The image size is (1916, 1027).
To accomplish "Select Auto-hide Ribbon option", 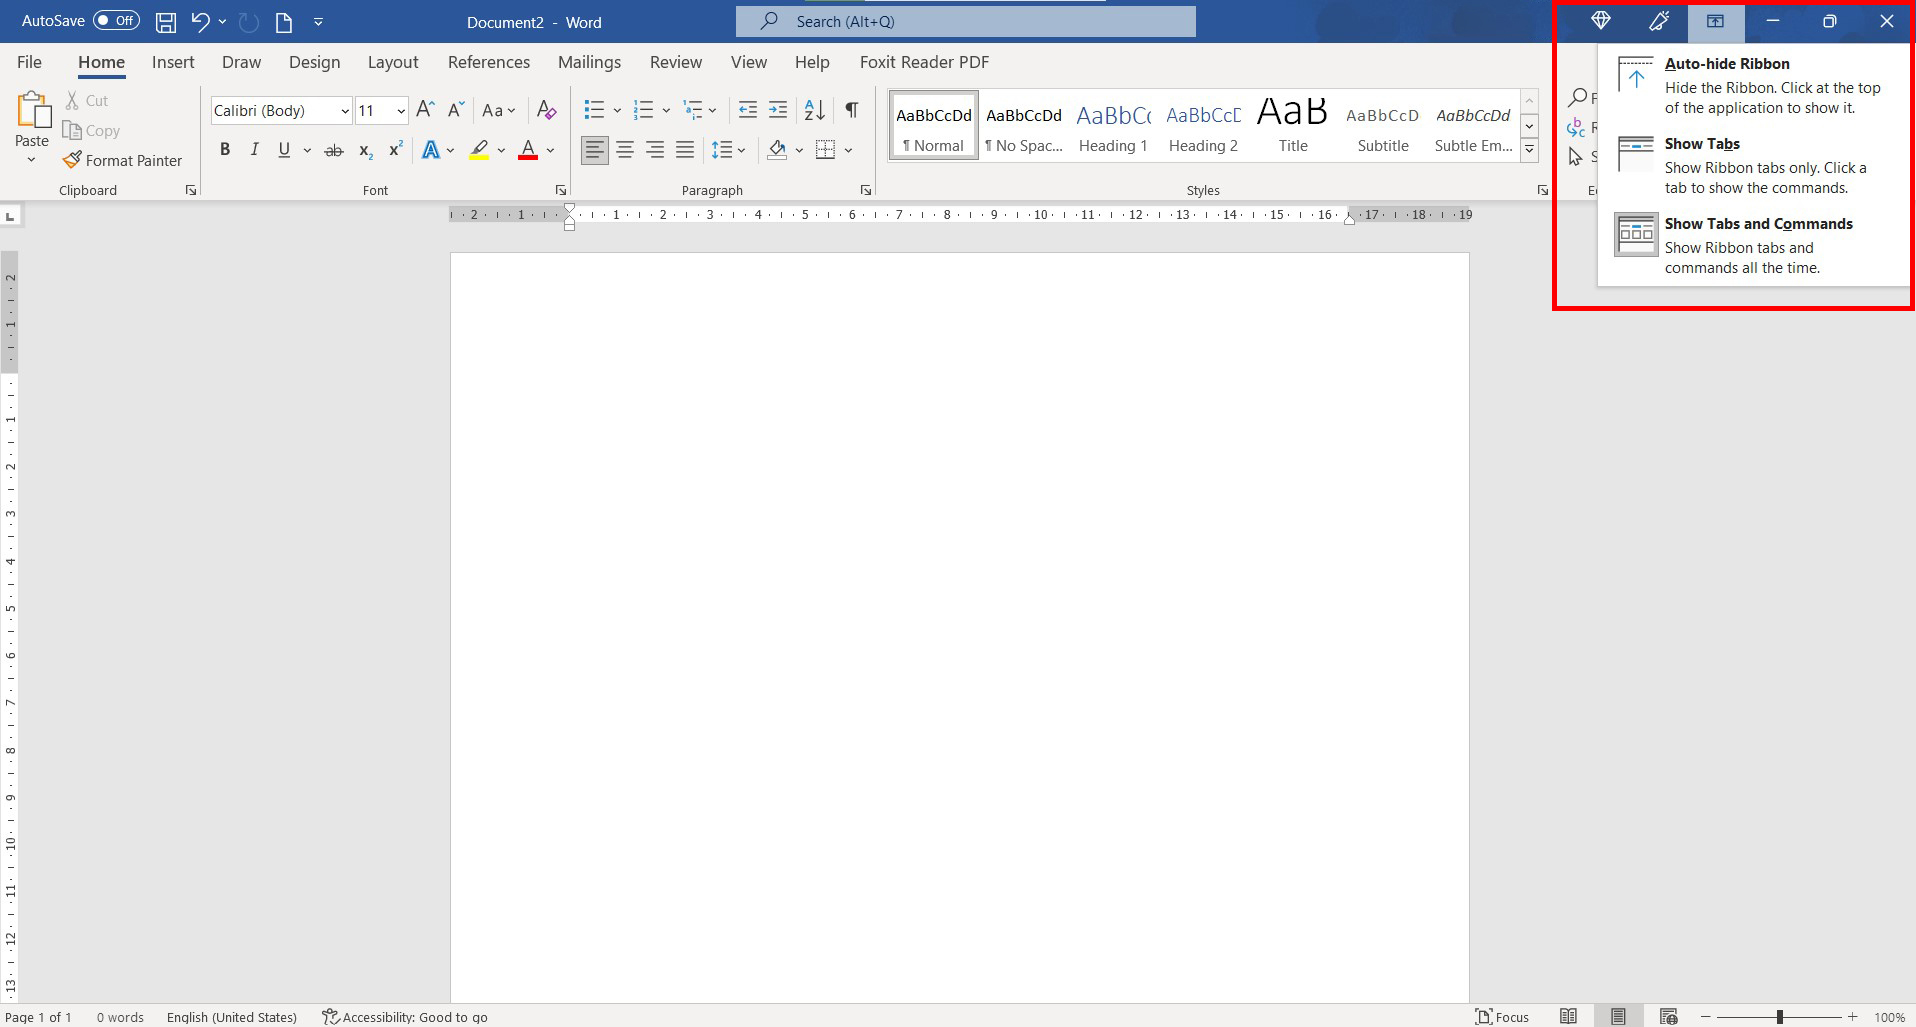I will [1754, 86].
